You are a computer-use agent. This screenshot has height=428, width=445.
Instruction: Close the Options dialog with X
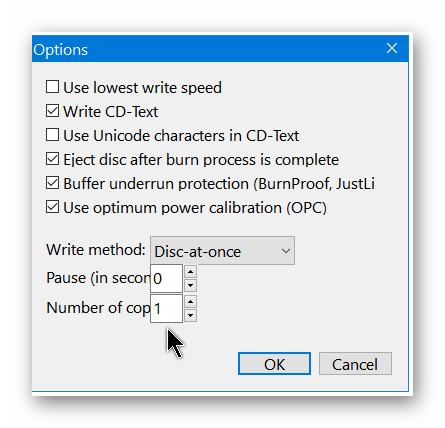[392, 48]
